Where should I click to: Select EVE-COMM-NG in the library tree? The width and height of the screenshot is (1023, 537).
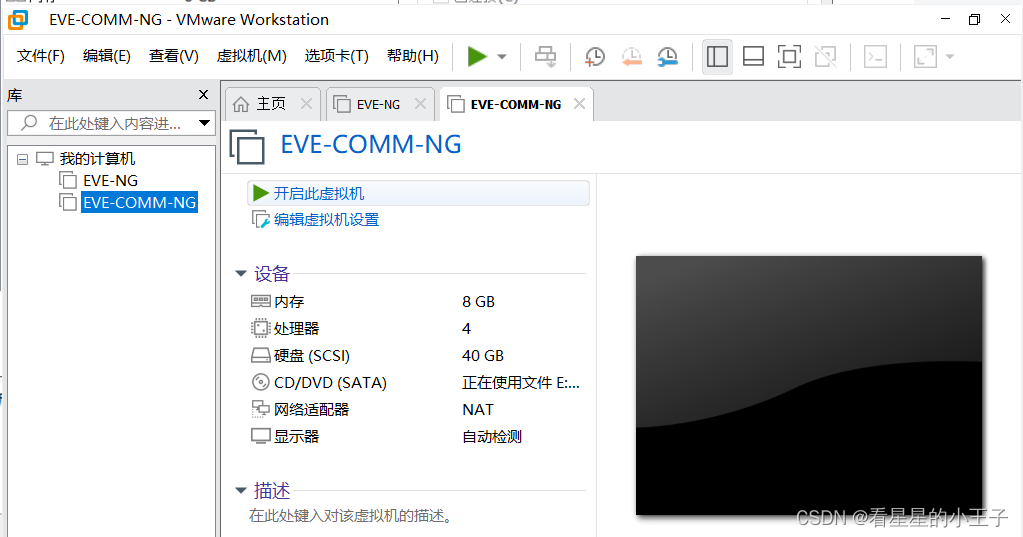[x=140, y=202]
